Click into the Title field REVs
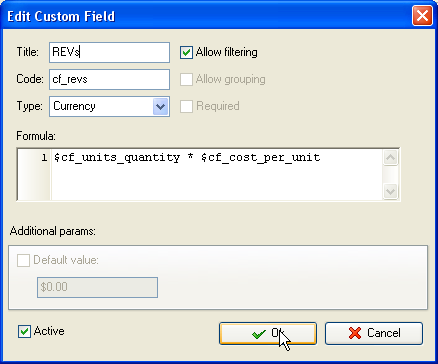 109,52
